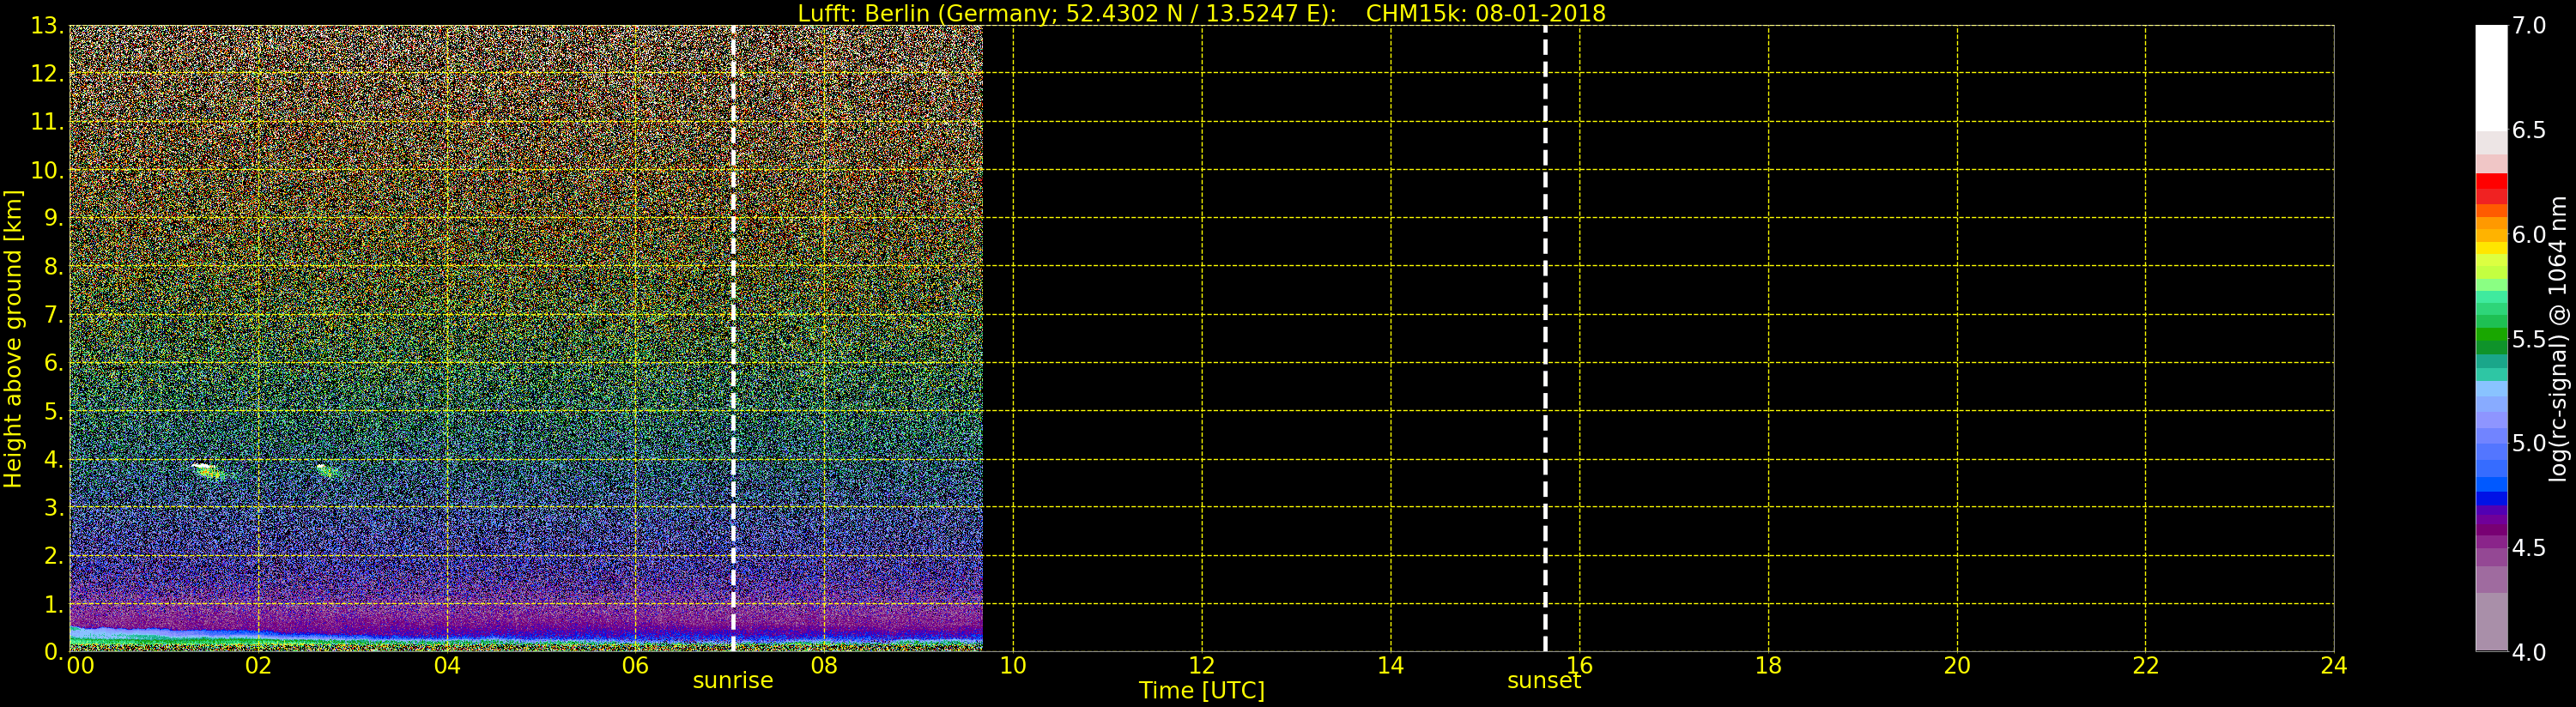Click the '24' tick label on time axis
The width and height of the screenshot is (2576, 707).
click(2333, 666)
